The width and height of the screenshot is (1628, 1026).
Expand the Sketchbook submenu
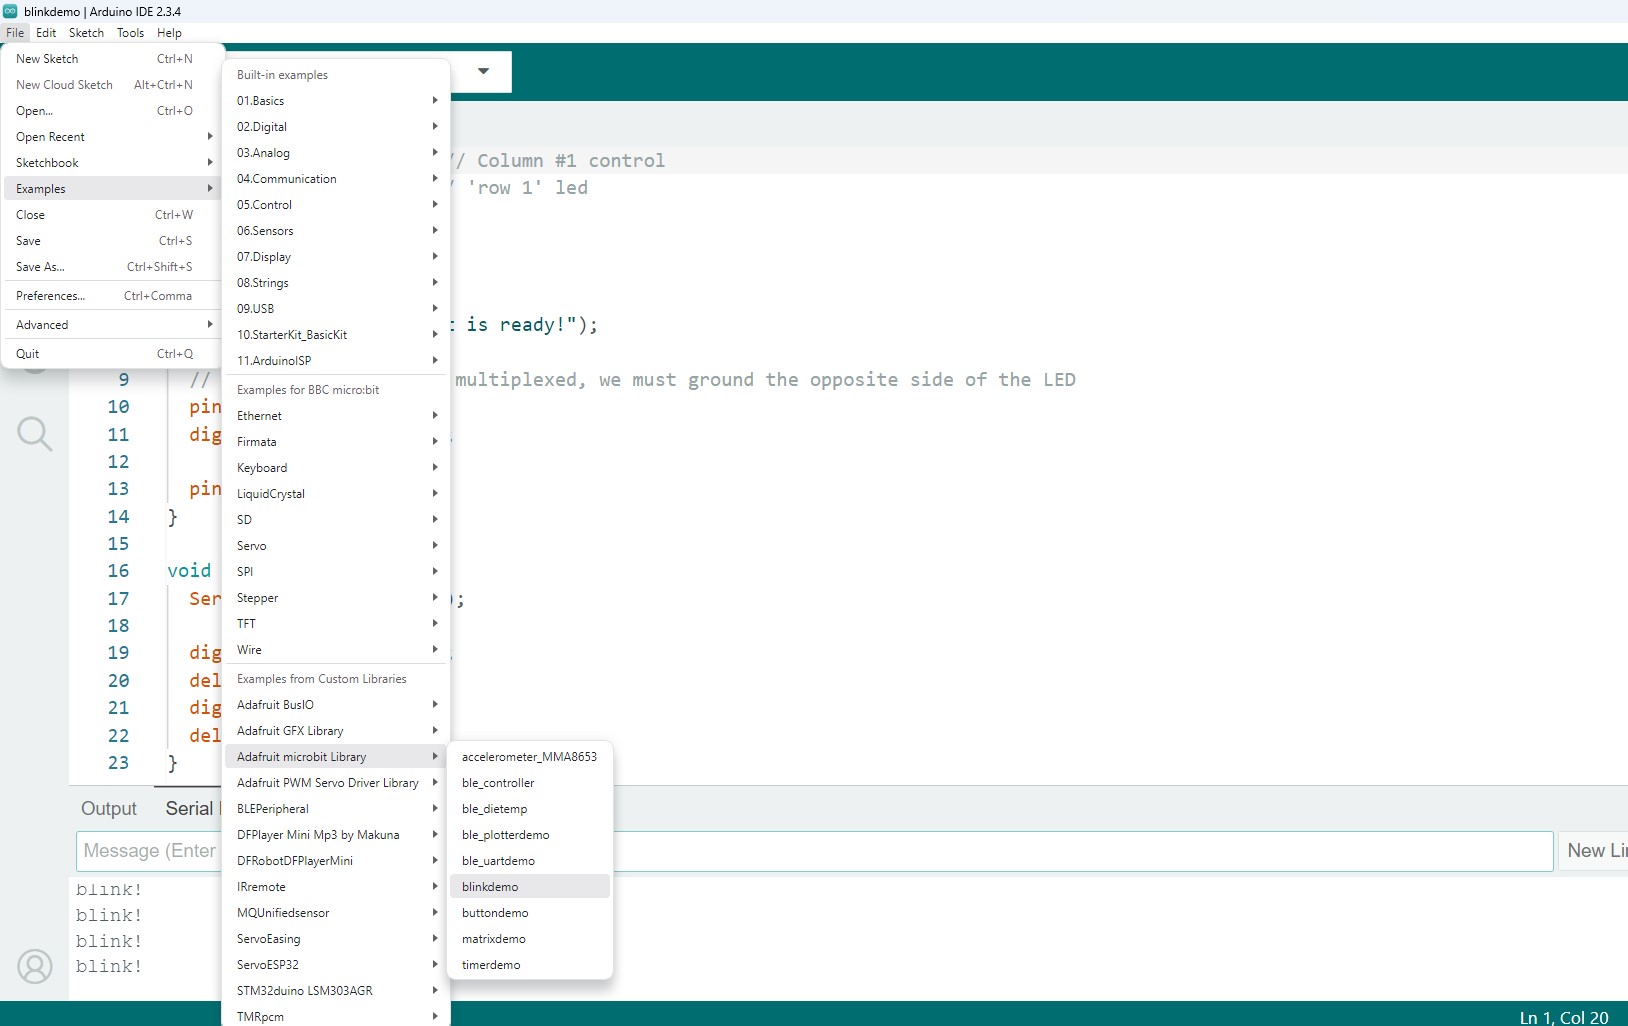click(111, 163)
